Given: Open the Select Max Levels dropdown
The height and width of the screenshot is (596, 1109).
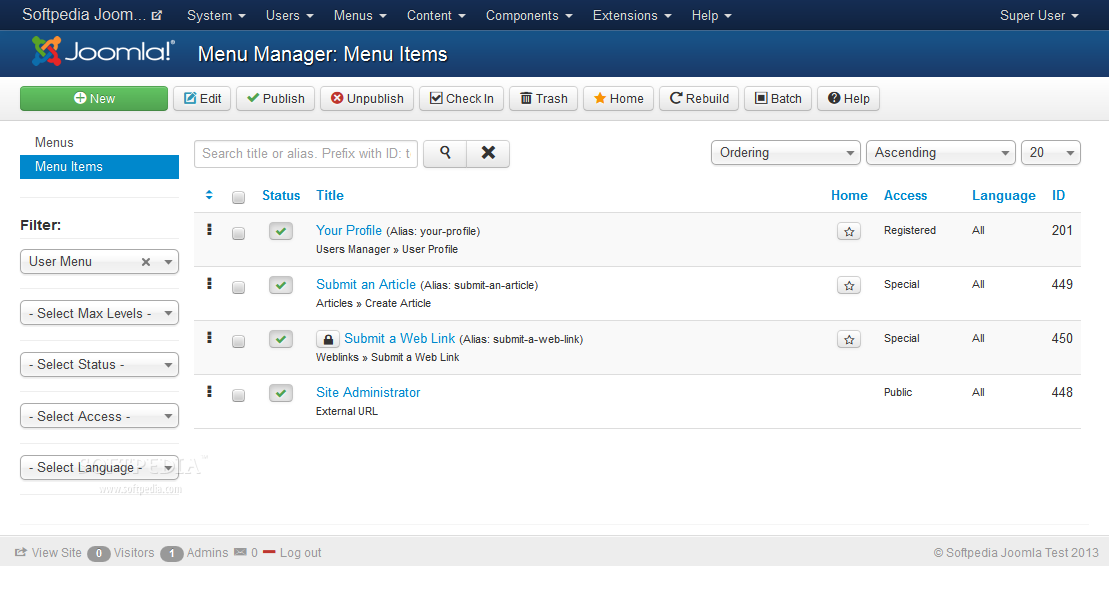Looking at the screenshot, I should (99, 313).
